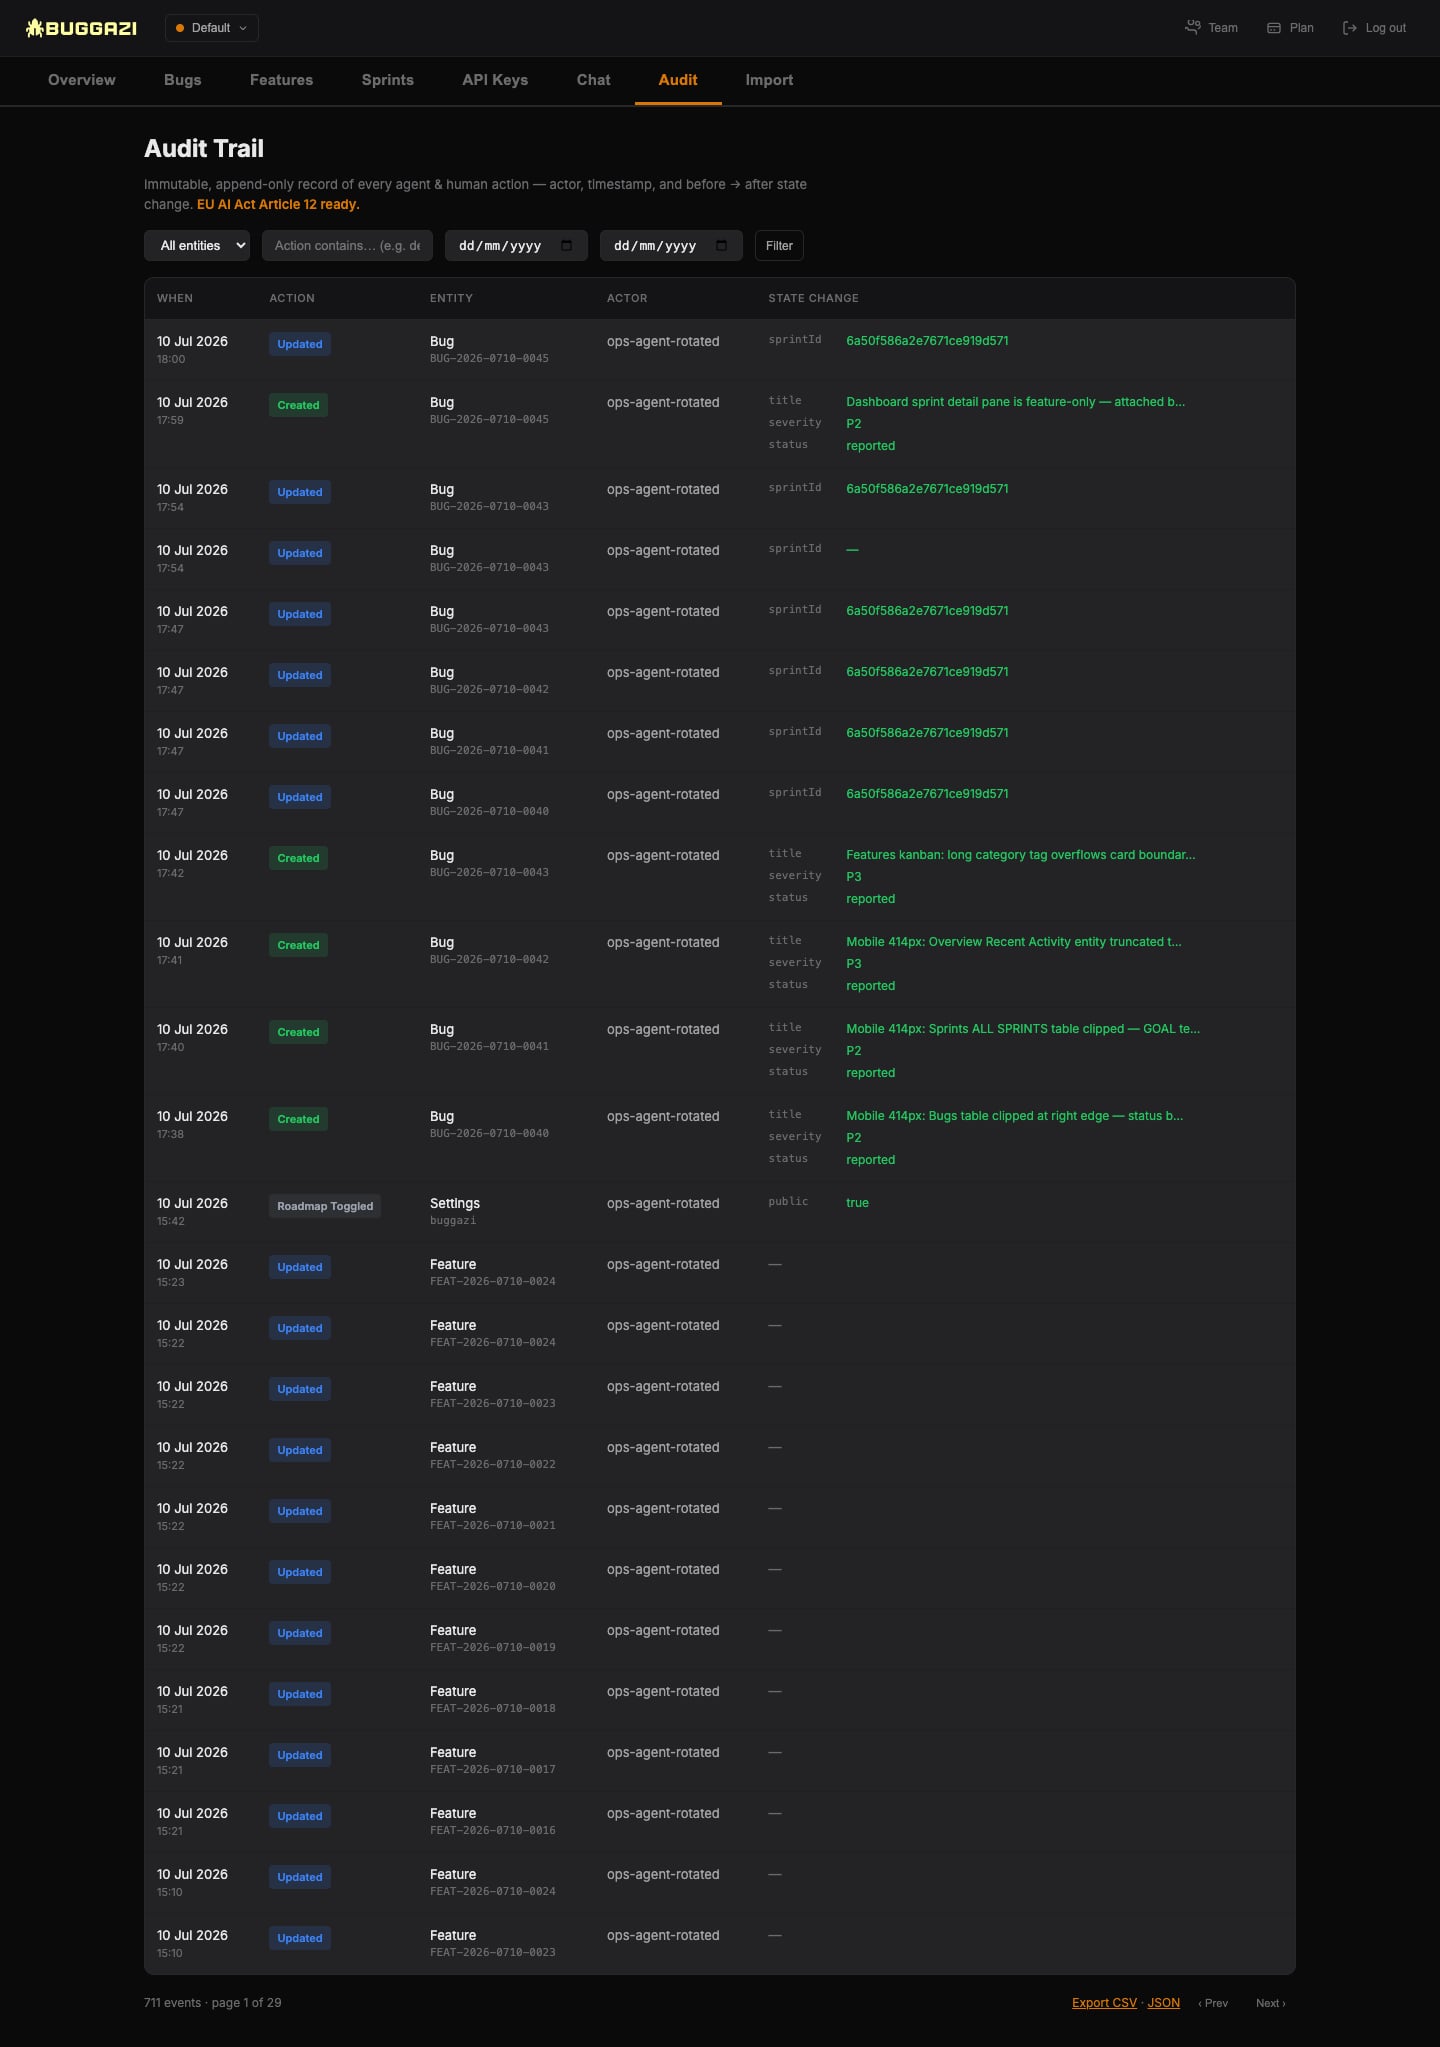
Task: Click the Roadmap Toggled action badge
Action: point(325,1206)
